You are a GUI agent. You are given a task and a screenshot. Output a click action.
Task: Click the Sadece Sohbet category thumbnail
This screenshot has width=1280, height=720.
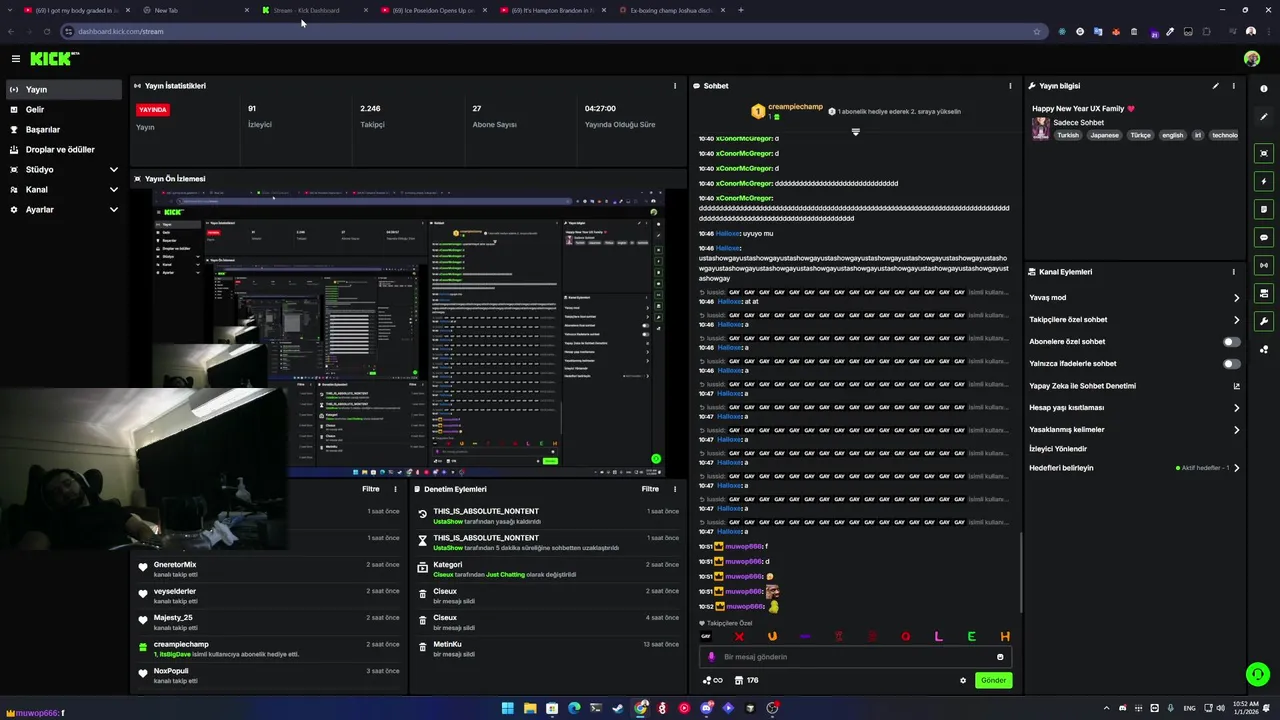click(x=1041, y=129)
